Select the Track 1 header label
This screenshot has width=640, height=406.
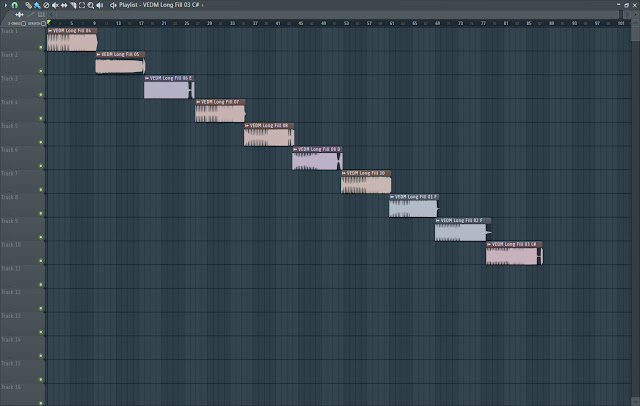click(9, 31)
